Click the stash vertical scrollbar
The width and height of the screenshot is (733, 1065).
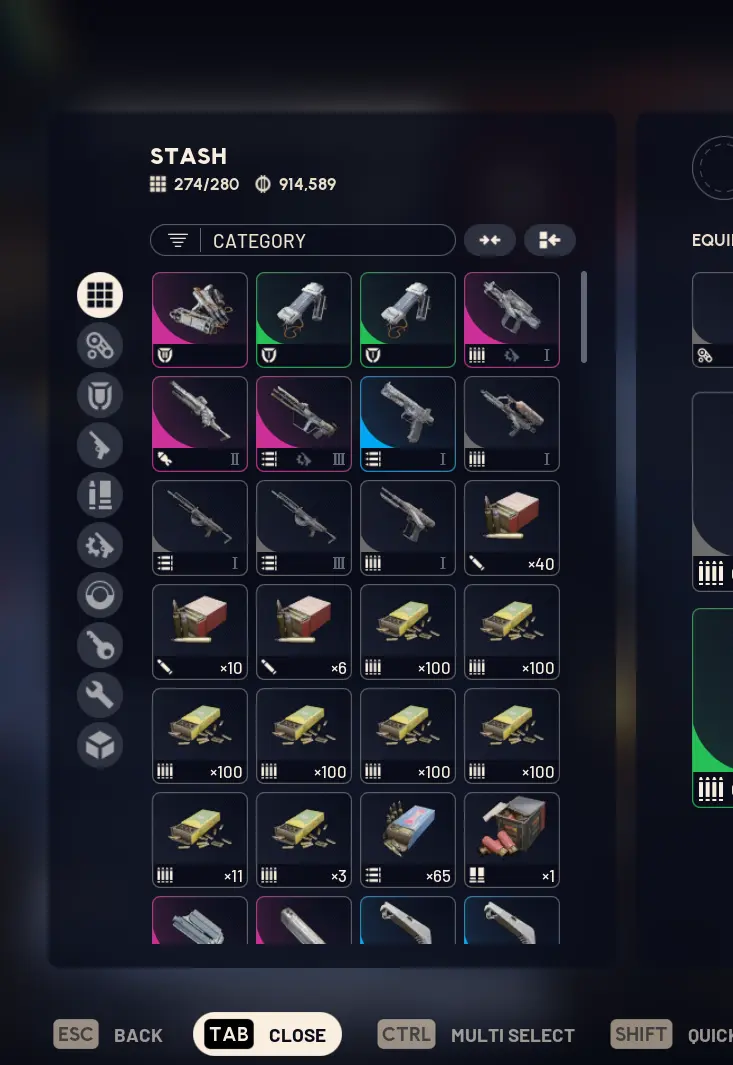pos(584,317)
